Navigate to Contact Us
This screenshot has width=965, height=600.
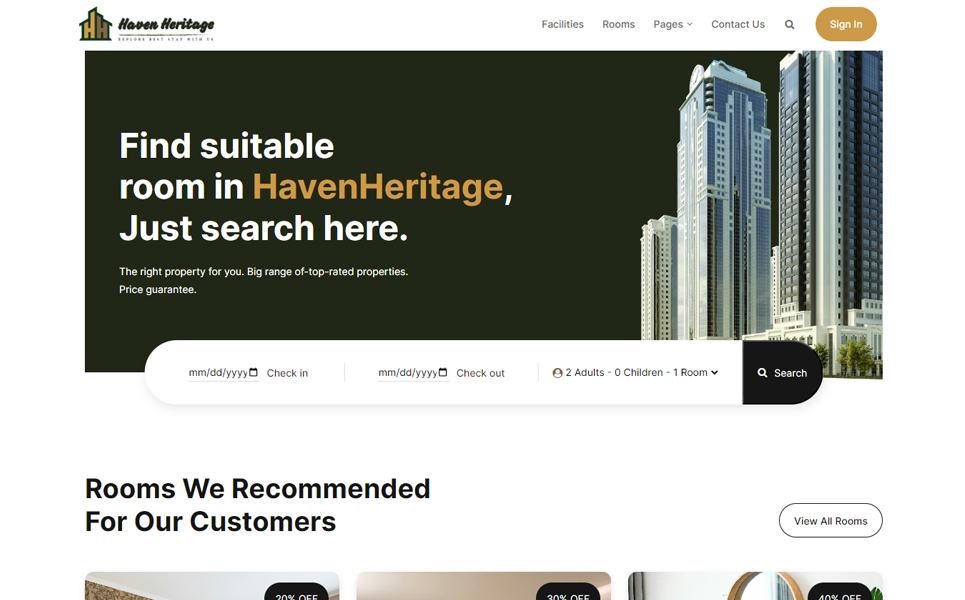738,25
